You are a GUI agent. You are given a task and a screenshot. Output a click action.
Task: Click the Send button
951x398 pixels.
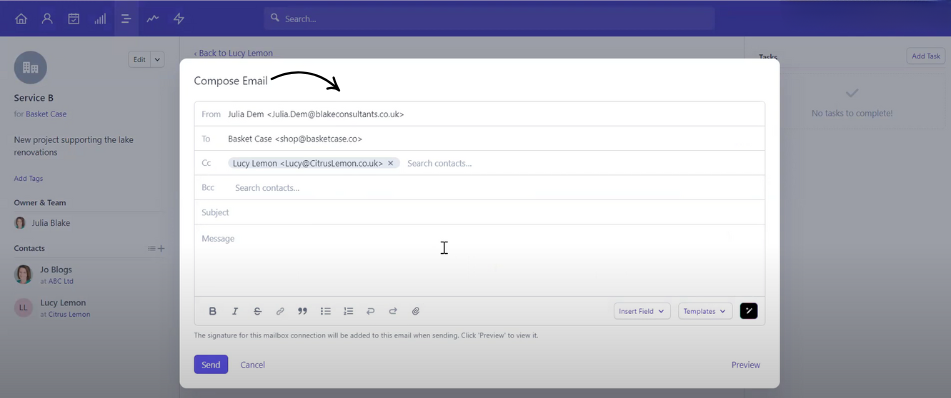(x=211, y=365)
